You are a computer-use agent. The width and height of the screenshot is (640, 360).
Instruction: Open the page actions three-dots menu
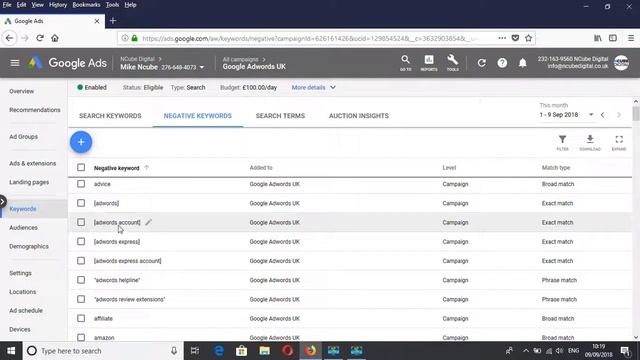click(502, 38)
